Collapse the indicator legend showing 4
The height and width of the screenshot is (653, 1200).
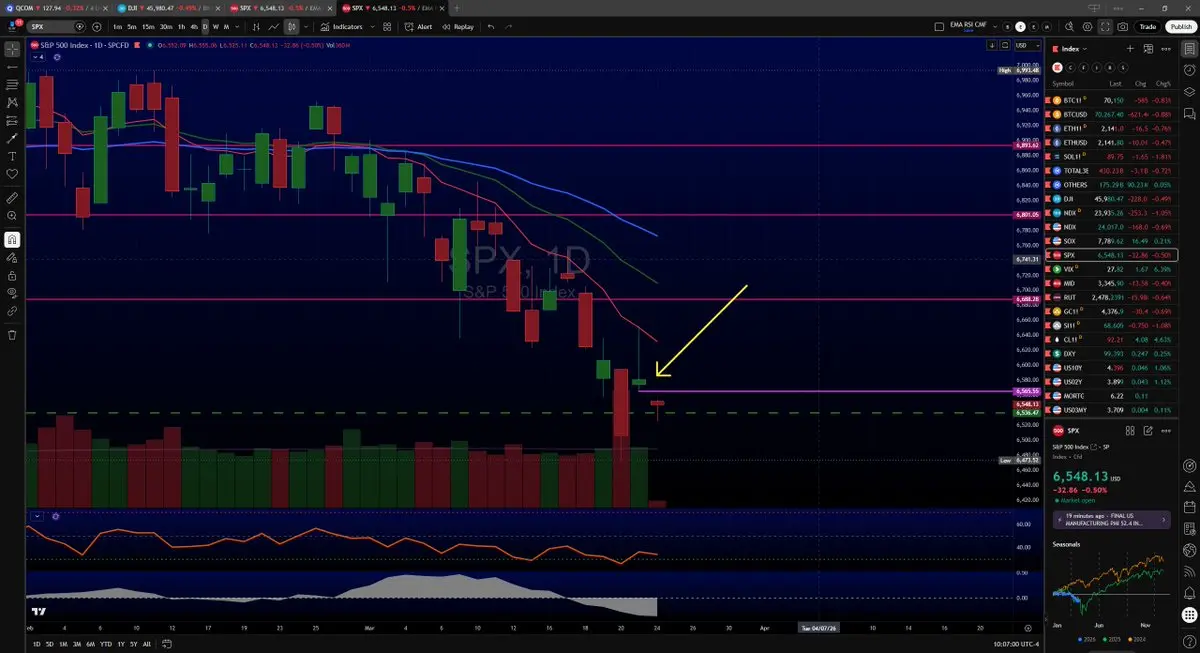click(x=36, y=57)
